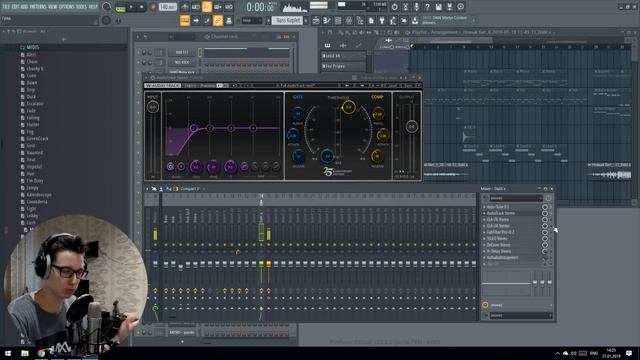Select the Lead 44 playlist track
Screen dimensions: 640x360
[x=343, y=56]
